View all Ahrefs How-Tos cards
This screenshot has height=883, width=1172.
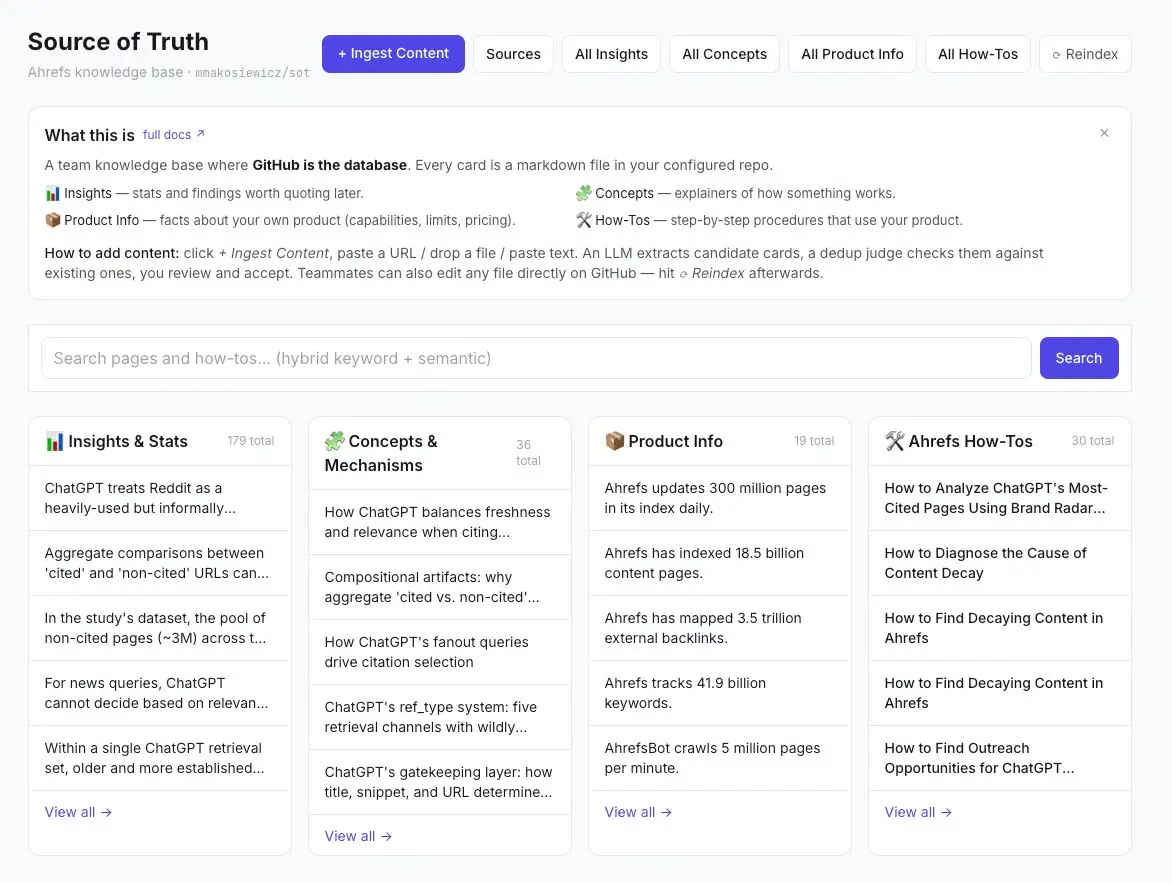click(918, 812)
